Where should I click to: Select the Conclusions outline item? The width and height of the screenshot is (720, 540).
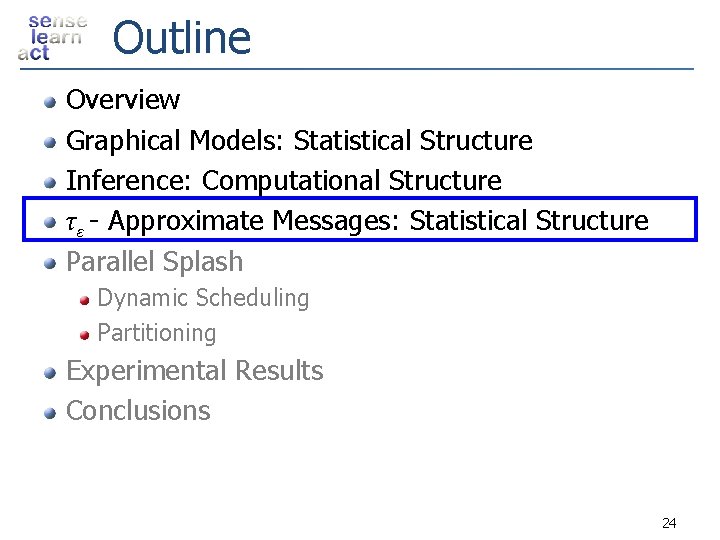138,410
